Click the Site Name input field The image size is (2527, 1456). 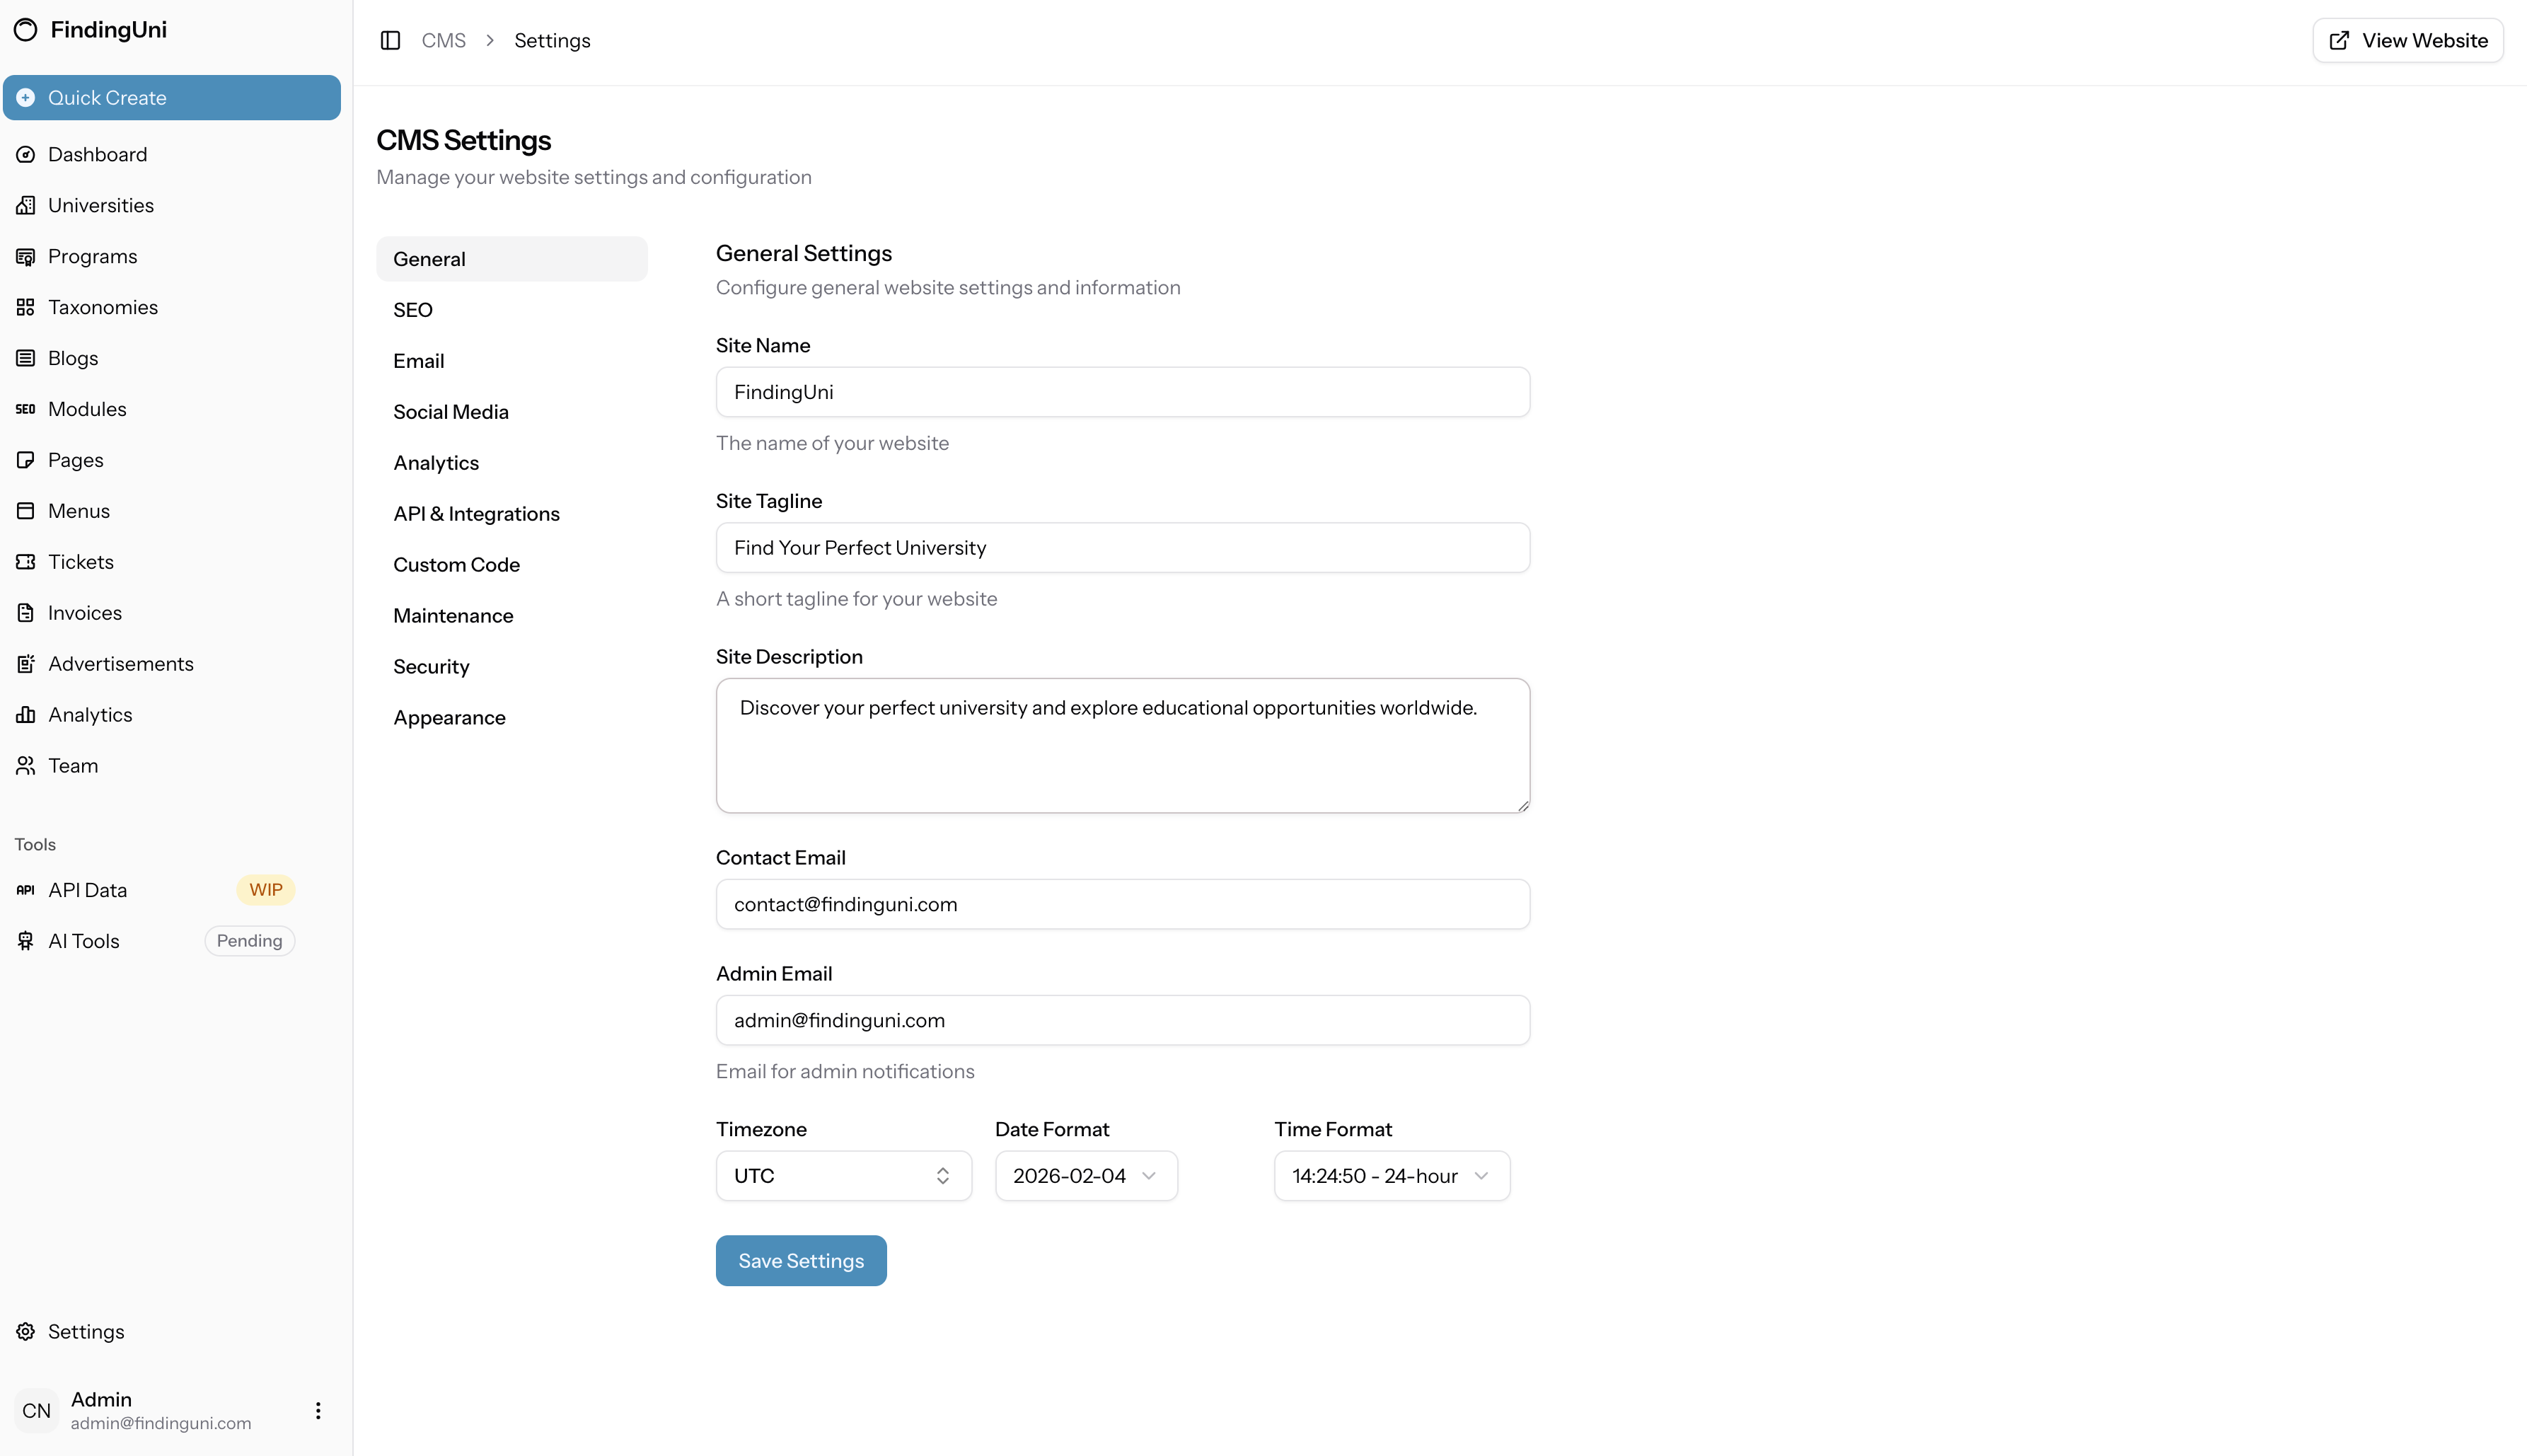coord(1122,391)
